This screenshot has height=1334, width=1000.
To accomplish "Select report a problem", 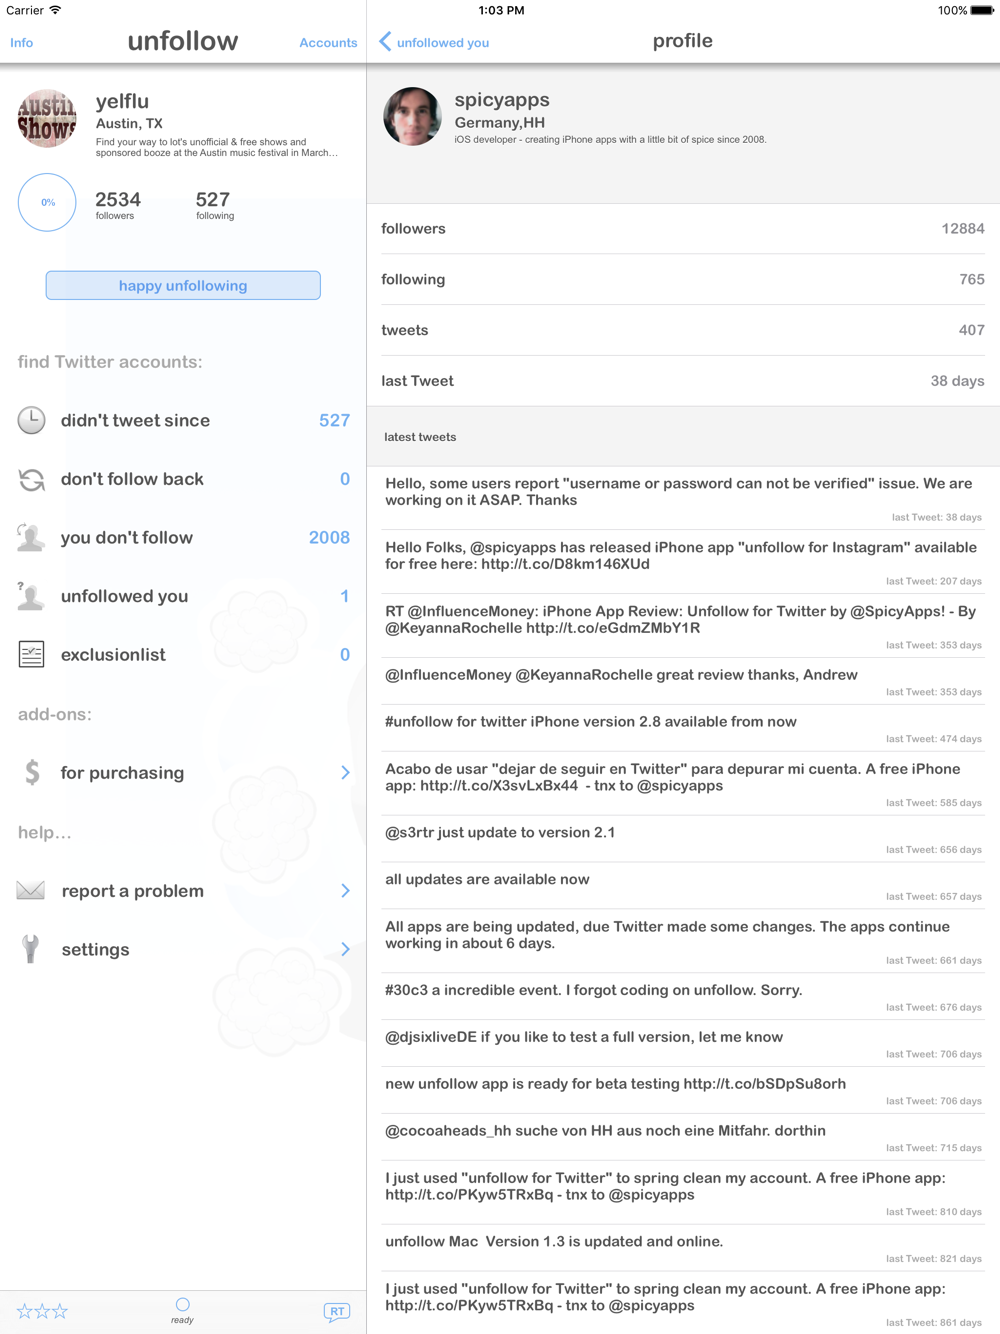I will [x=183, y=890].
